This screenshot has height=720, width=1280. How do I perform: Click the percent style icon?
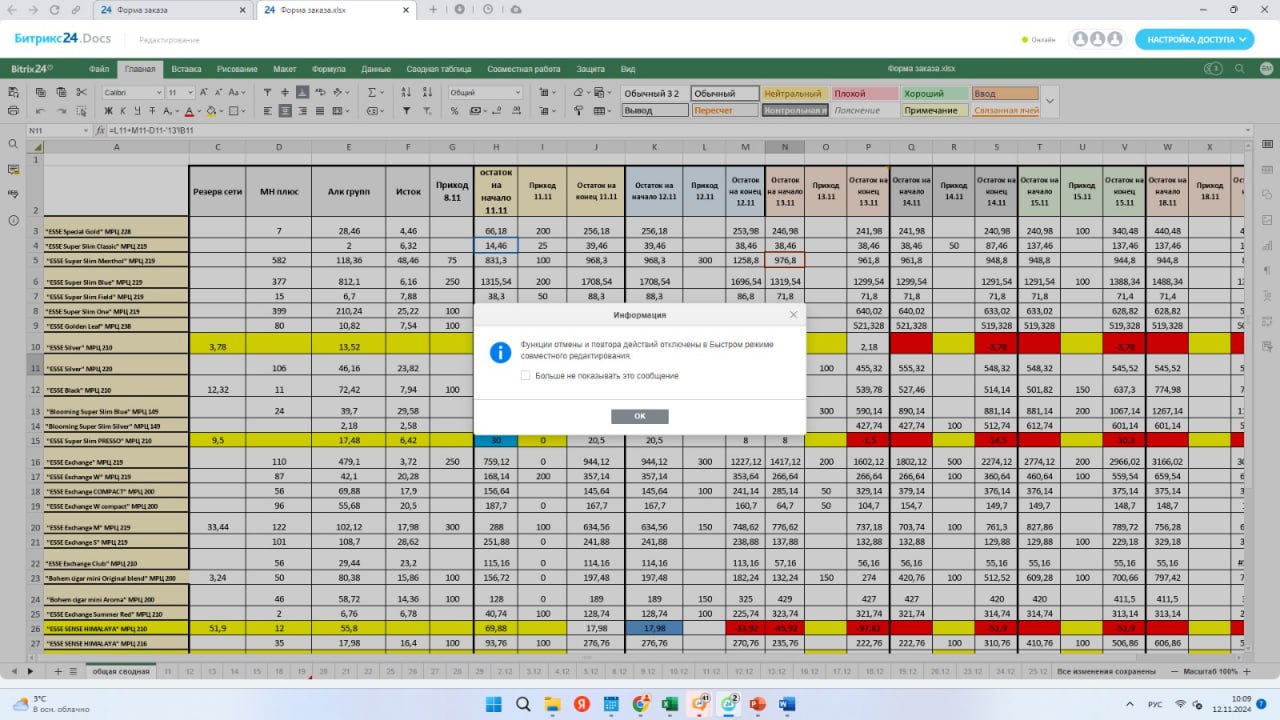coord(456,111)
